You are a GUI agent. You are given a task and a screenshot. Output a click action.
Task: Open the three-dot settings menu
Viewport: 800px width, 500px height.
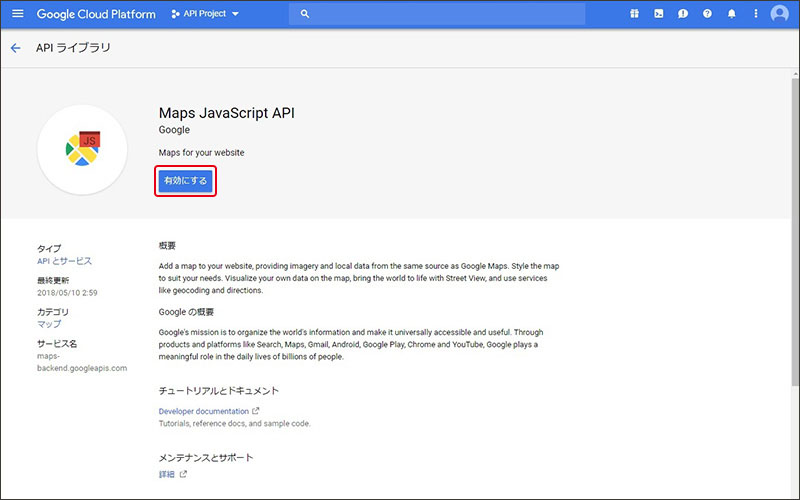(x=756, y=14)
